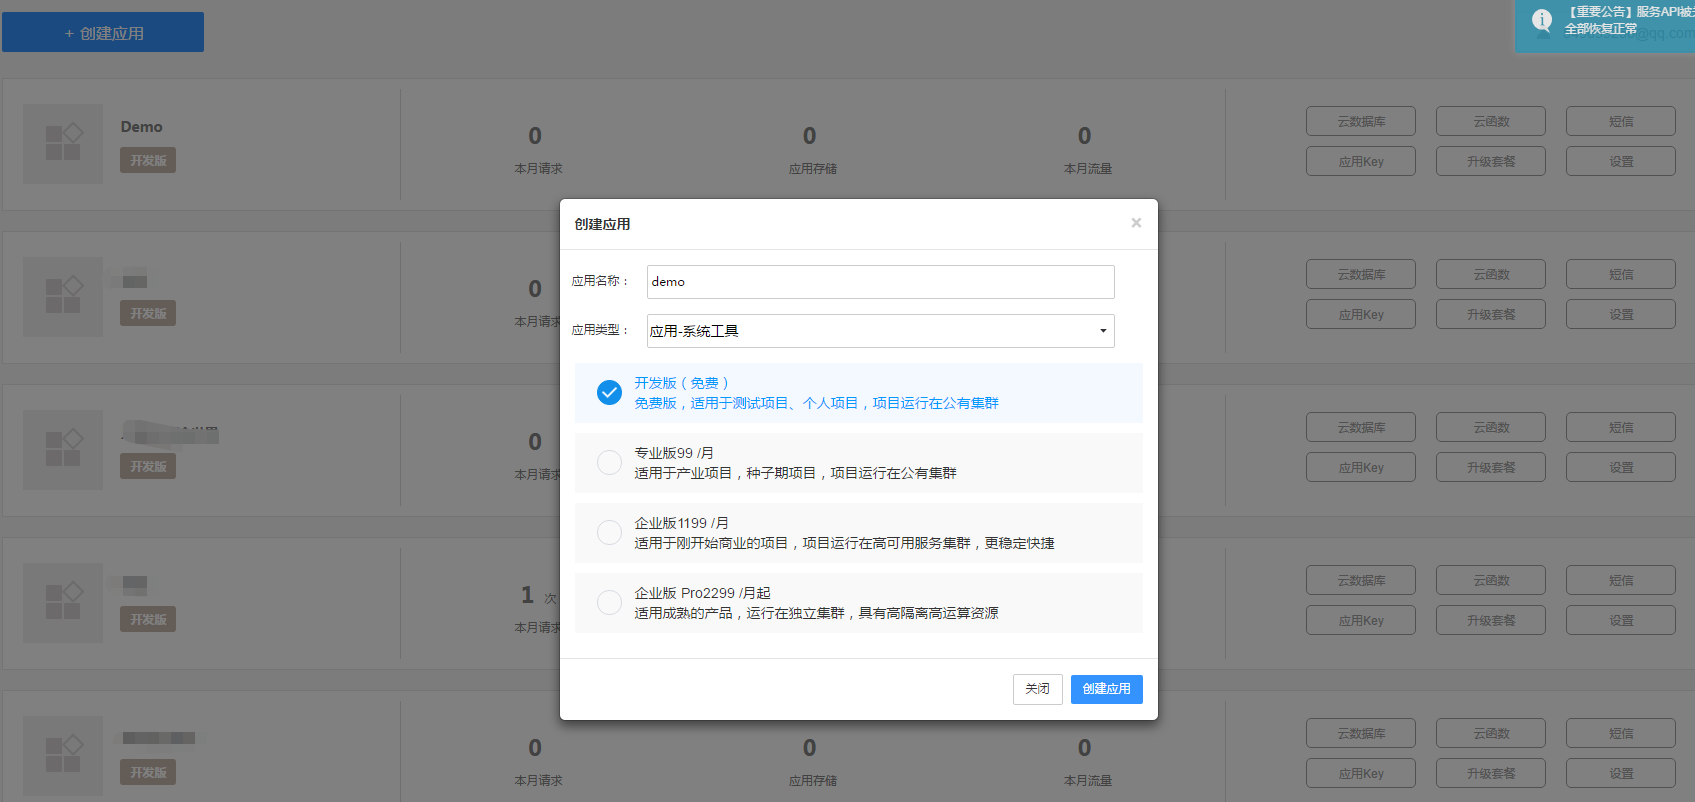Select the 企业版 Pro2299/月起 plan radio
1695x802 pixels.
(609, 602)
